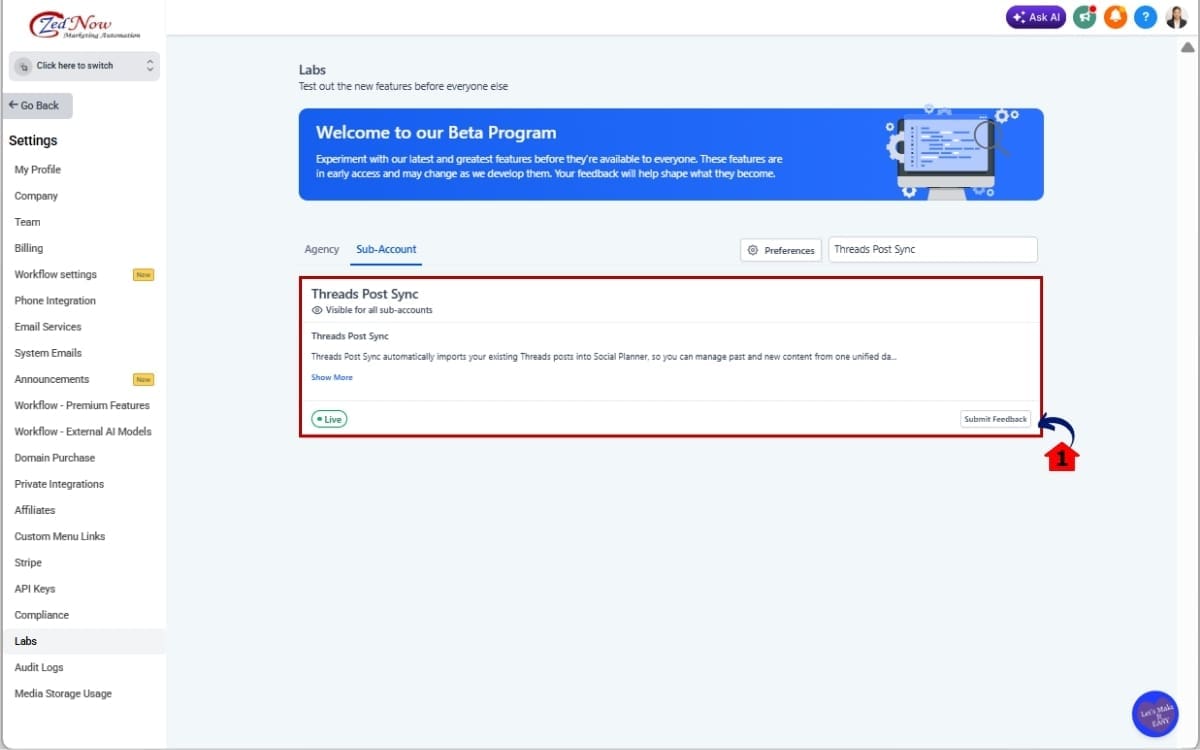
Task: Open Media Storage Usage settings
Action: (63, 693)
